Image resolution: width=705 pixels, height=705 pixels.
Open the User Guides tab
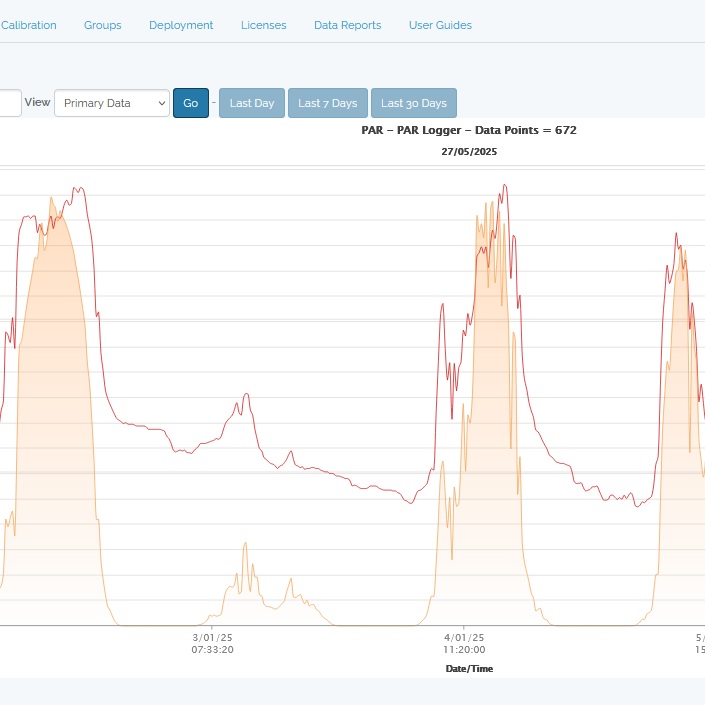click(440, 25)
